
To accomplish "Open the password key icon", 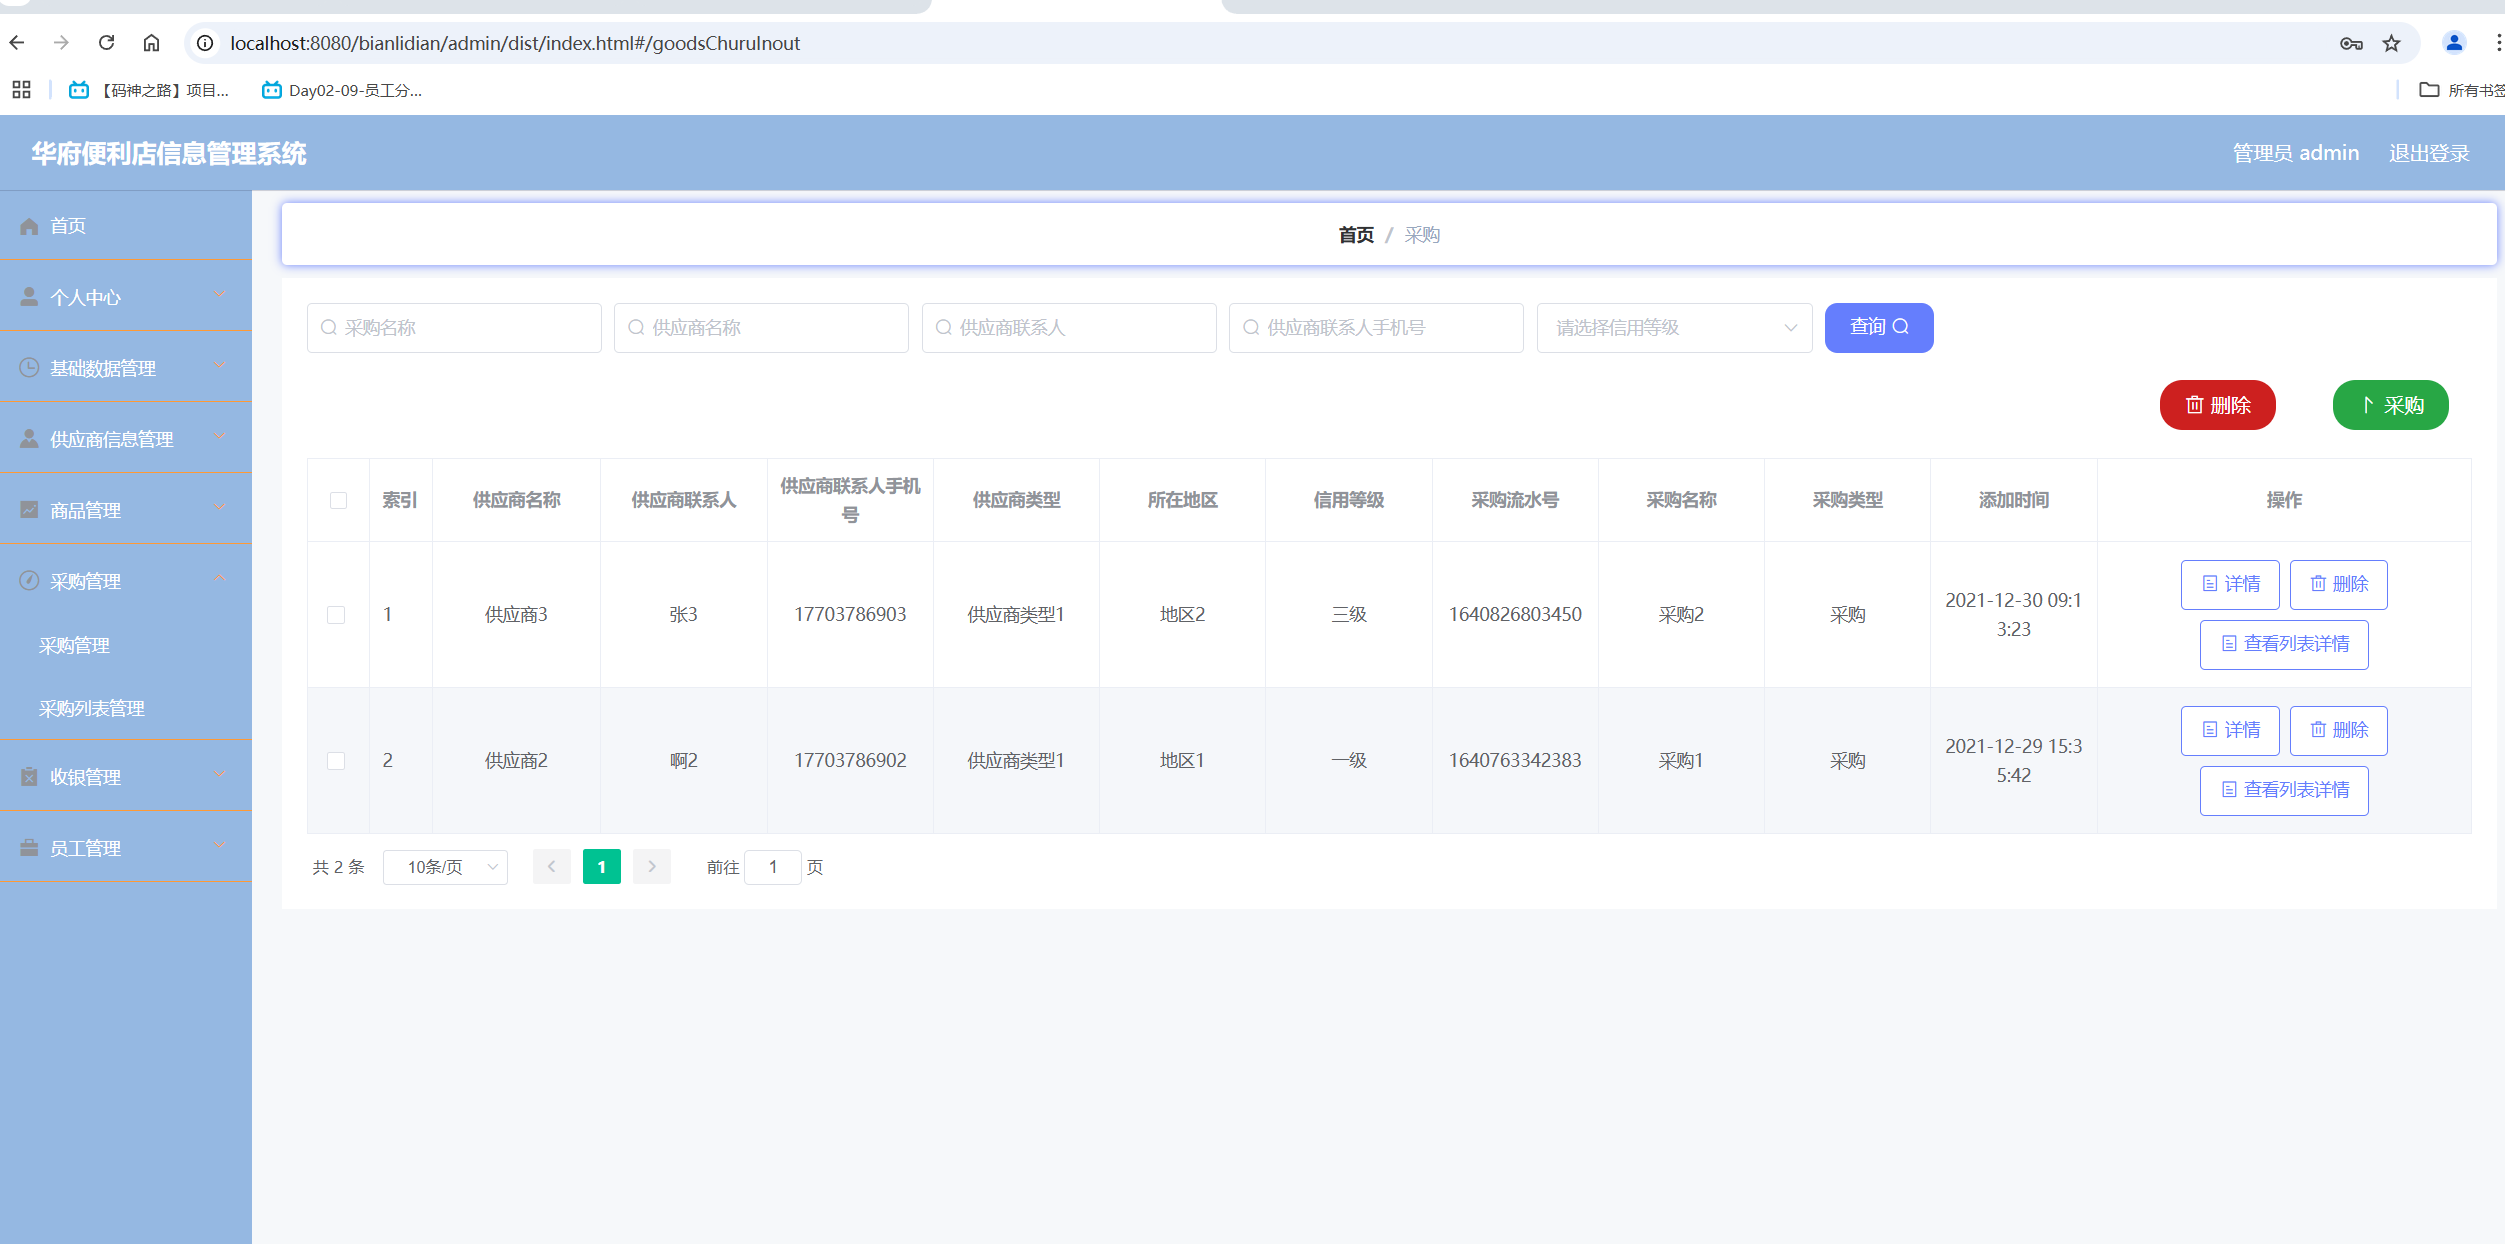I will 2351,43.
